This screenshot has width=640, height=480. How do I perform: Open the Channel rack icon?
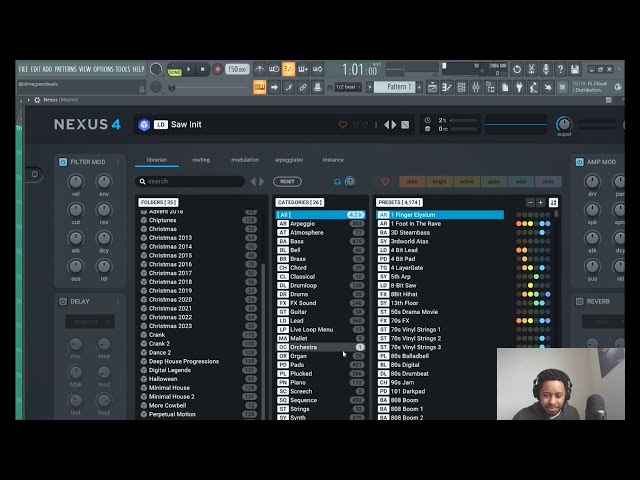coord(461,87)
